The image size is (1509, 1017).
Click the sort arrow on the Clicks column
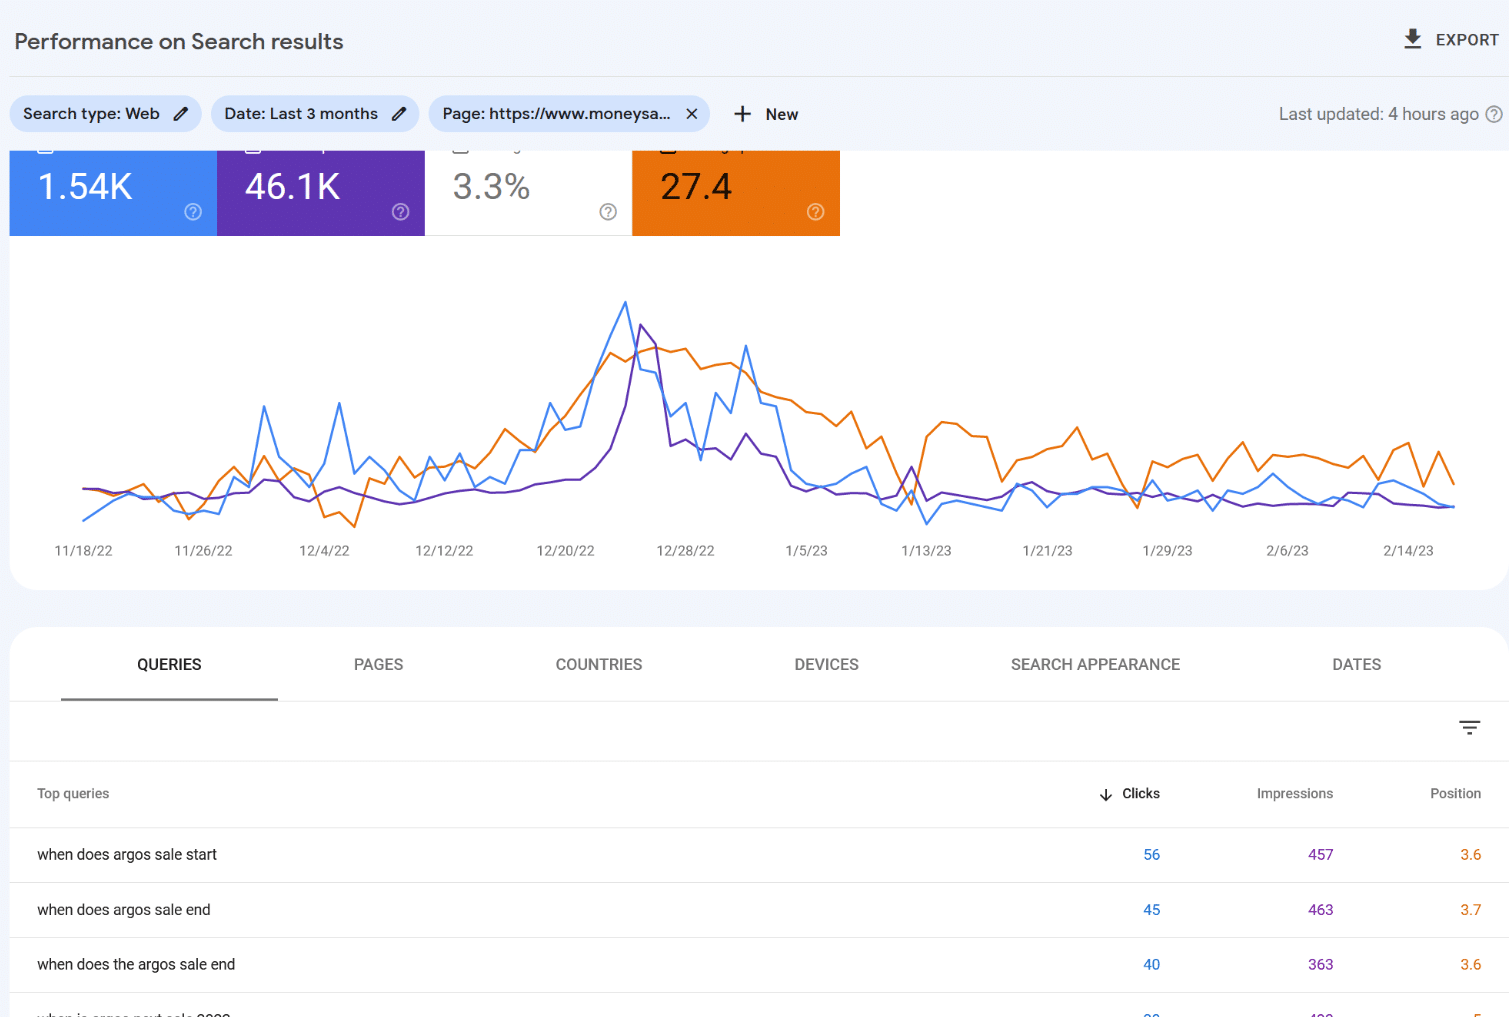click(x=1104, y=794)
